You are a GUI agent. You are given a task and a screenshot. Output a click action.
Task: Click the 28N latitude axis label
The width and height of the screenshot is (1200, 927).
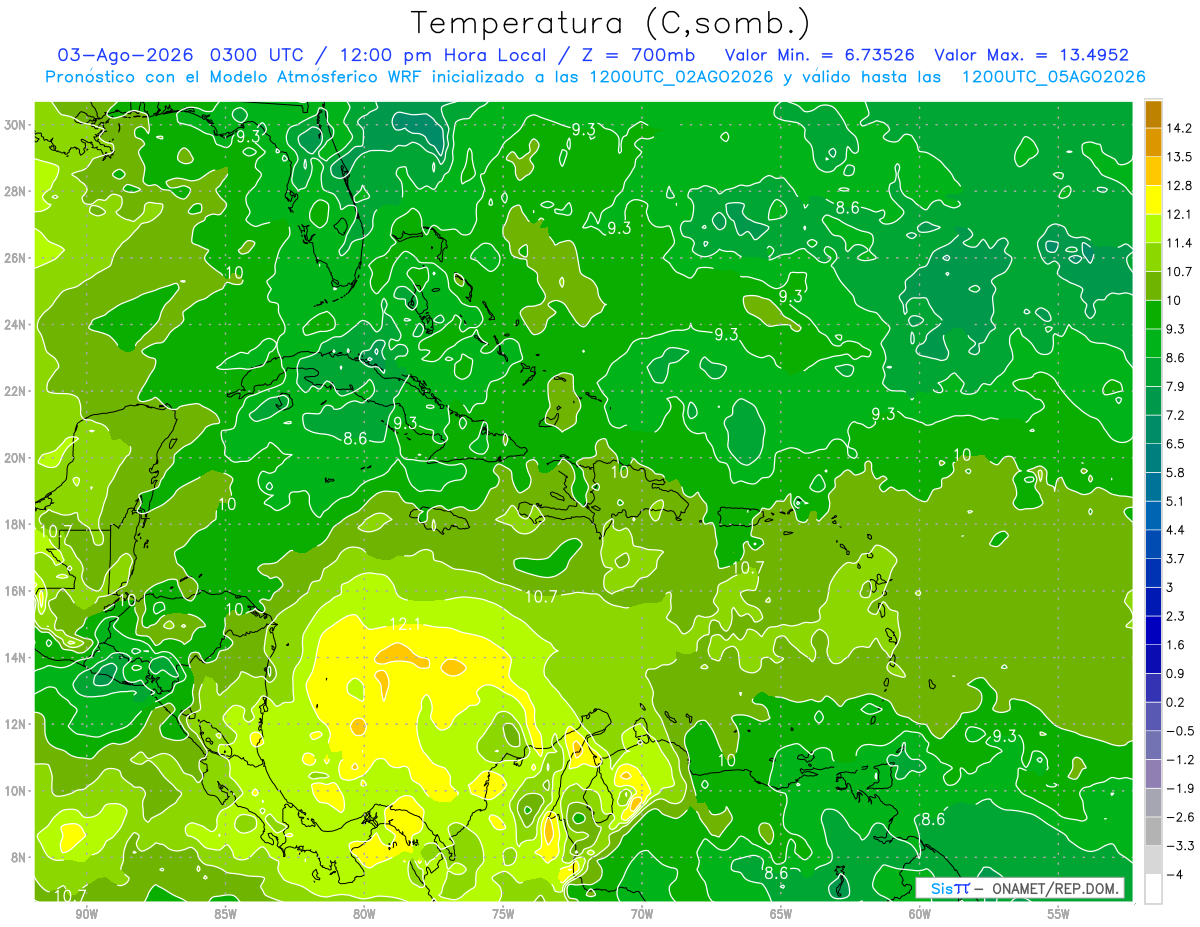[17, 191]
